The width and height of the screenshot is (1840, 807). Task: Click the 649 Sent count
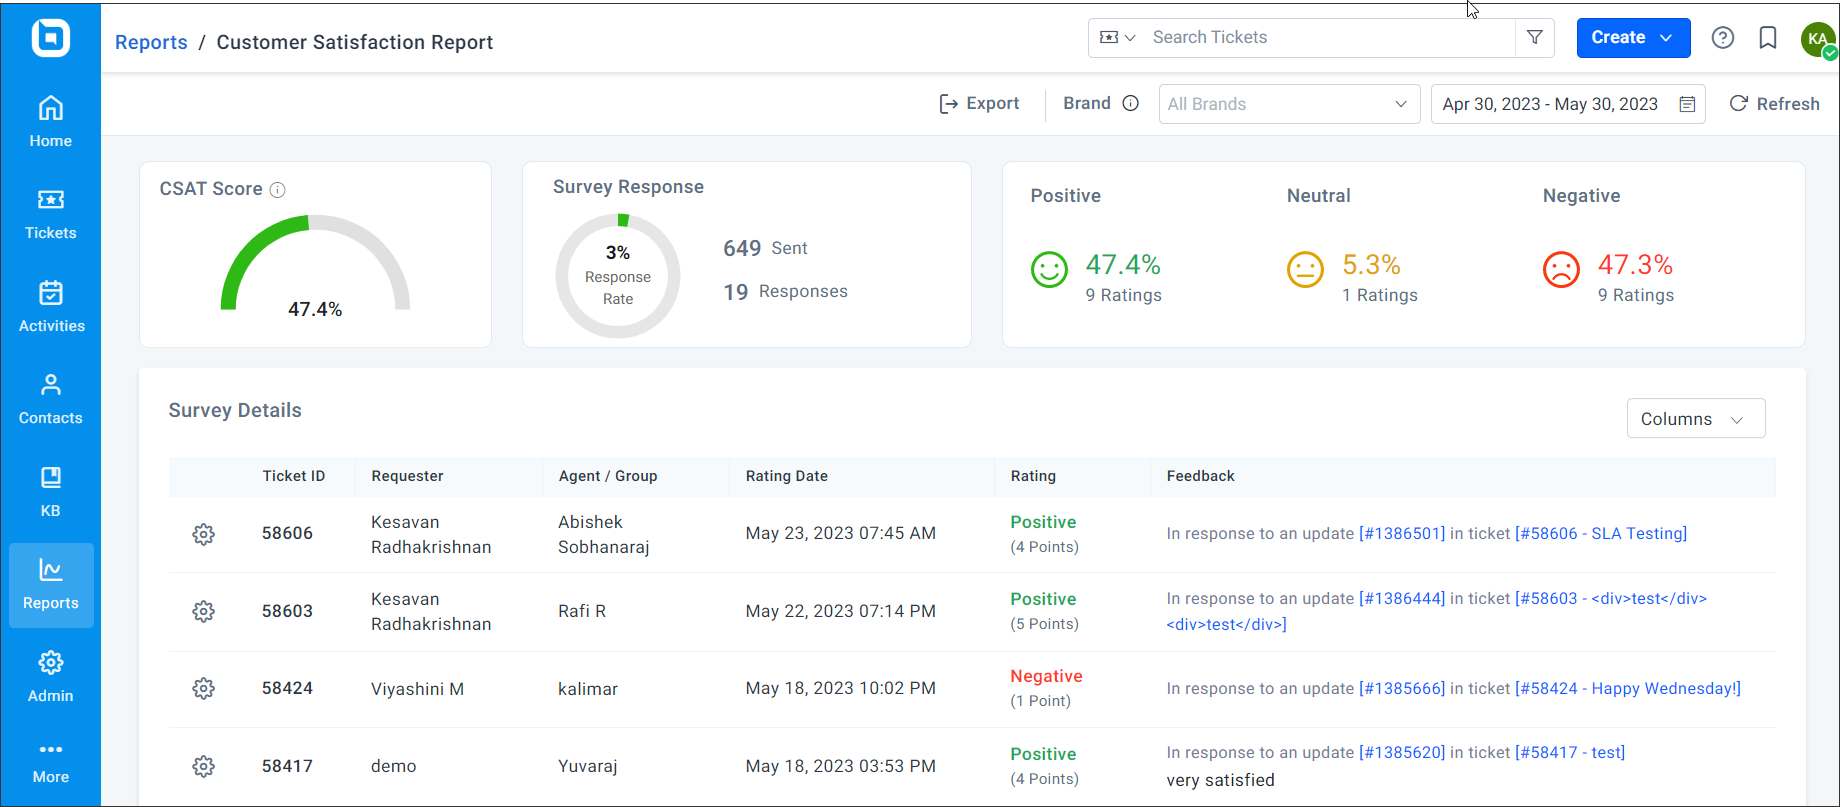(x=765, y=248)
